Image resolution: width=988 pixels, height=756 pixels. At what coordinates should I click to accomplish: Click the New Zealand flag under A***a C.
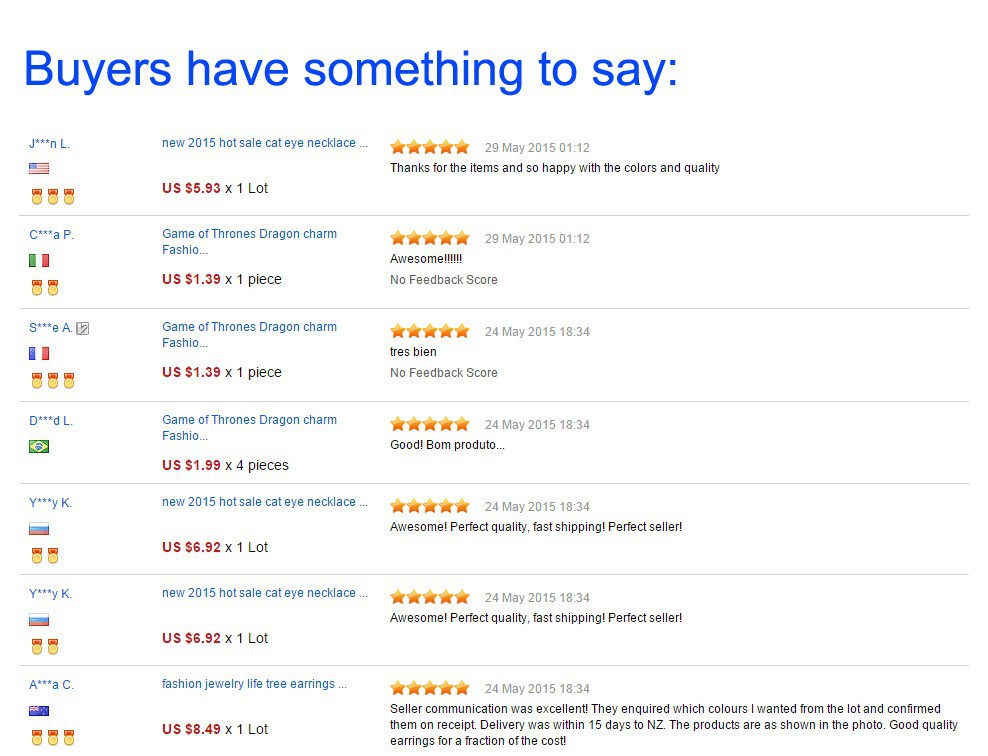(39, 711)
